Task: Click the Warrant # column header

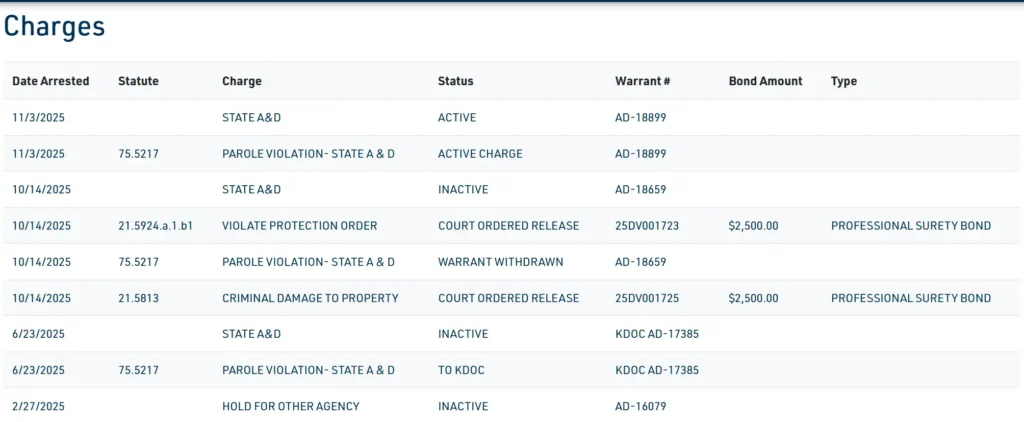Action: [642, 81]
